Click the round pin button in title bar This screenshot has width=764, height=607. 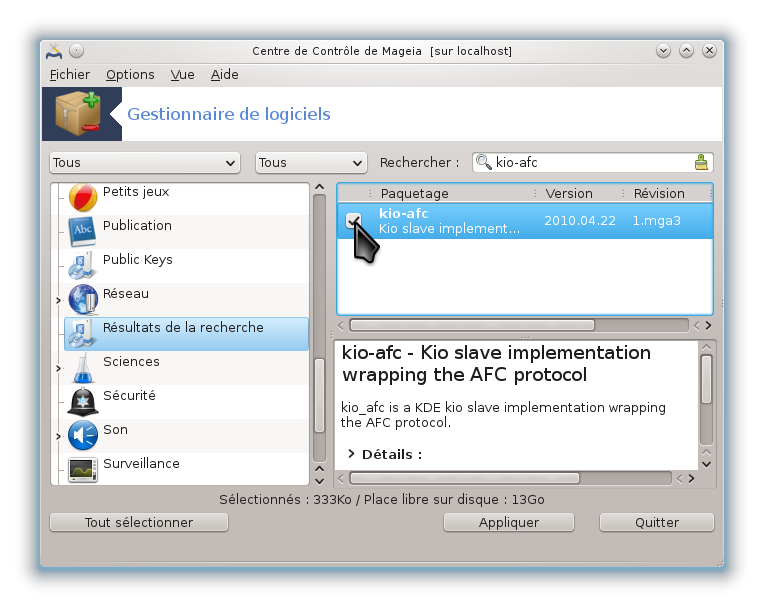[76, 51]
